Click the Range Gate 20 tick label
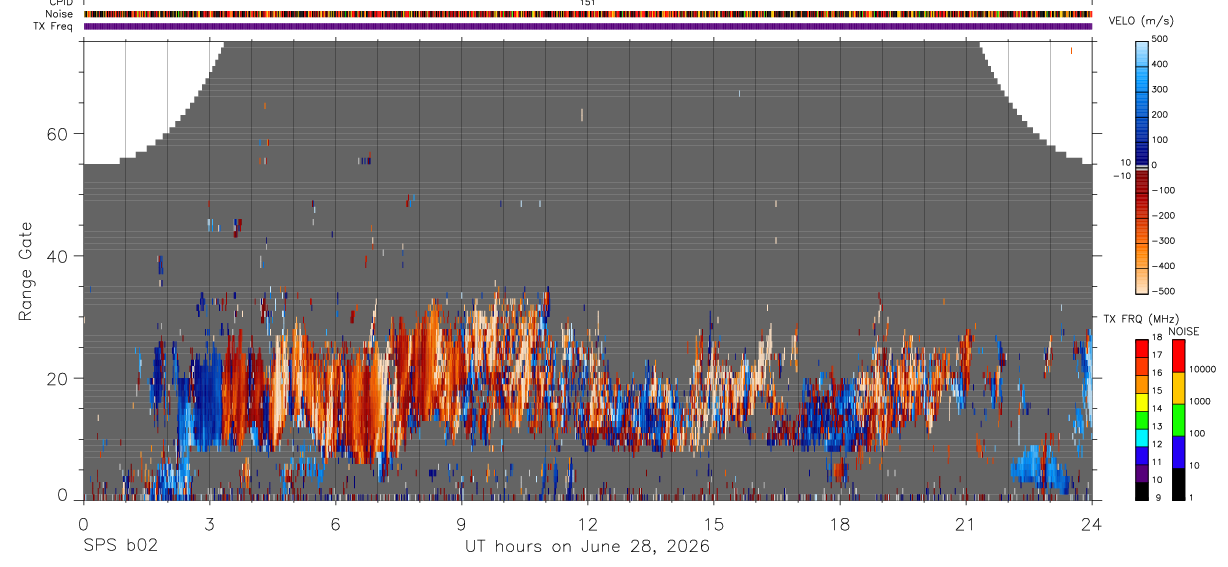 coord(59,379)
